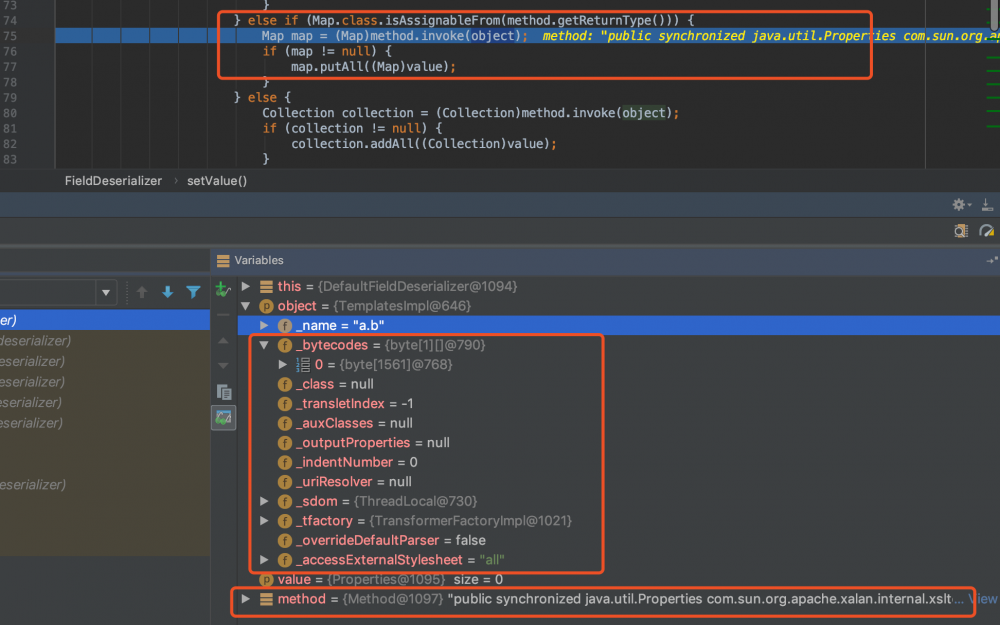This screenshot has height=625, width=1000.
Task: Open the gear icon's dropdown arrow
Action: pos(969,204)
